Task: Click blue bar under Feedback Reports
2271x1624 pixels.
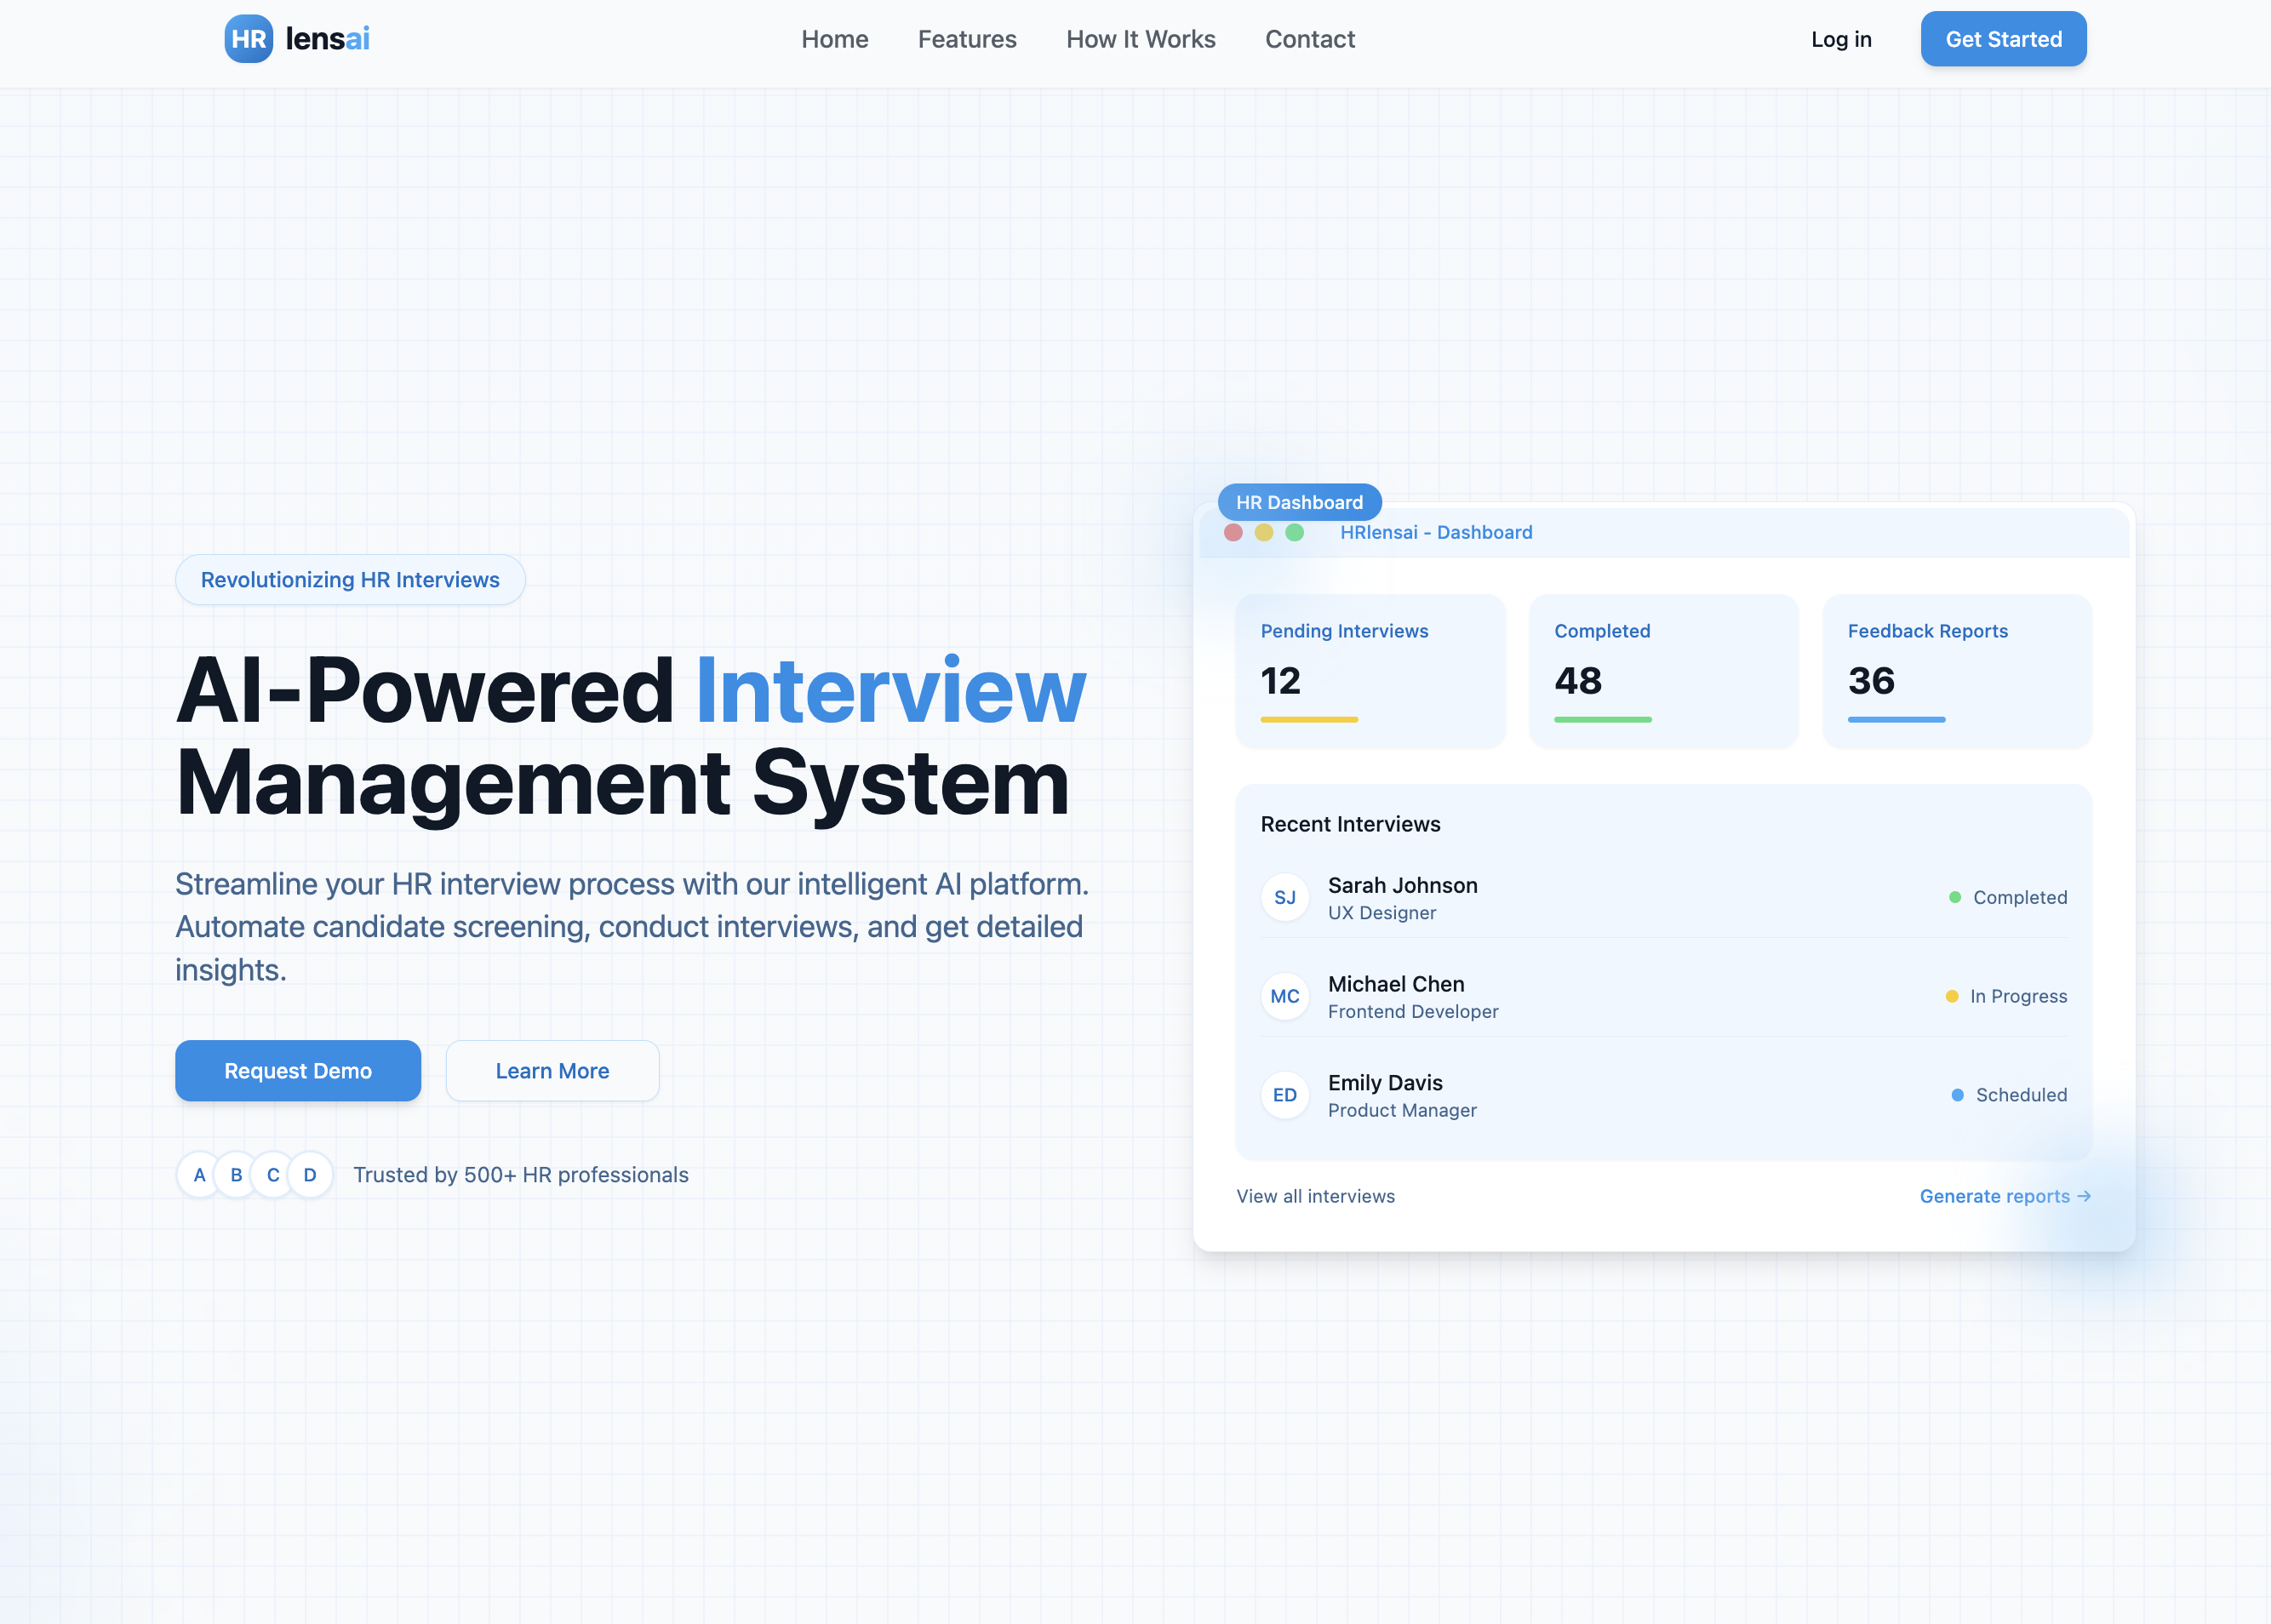Action: click(x=1896, y=719)
